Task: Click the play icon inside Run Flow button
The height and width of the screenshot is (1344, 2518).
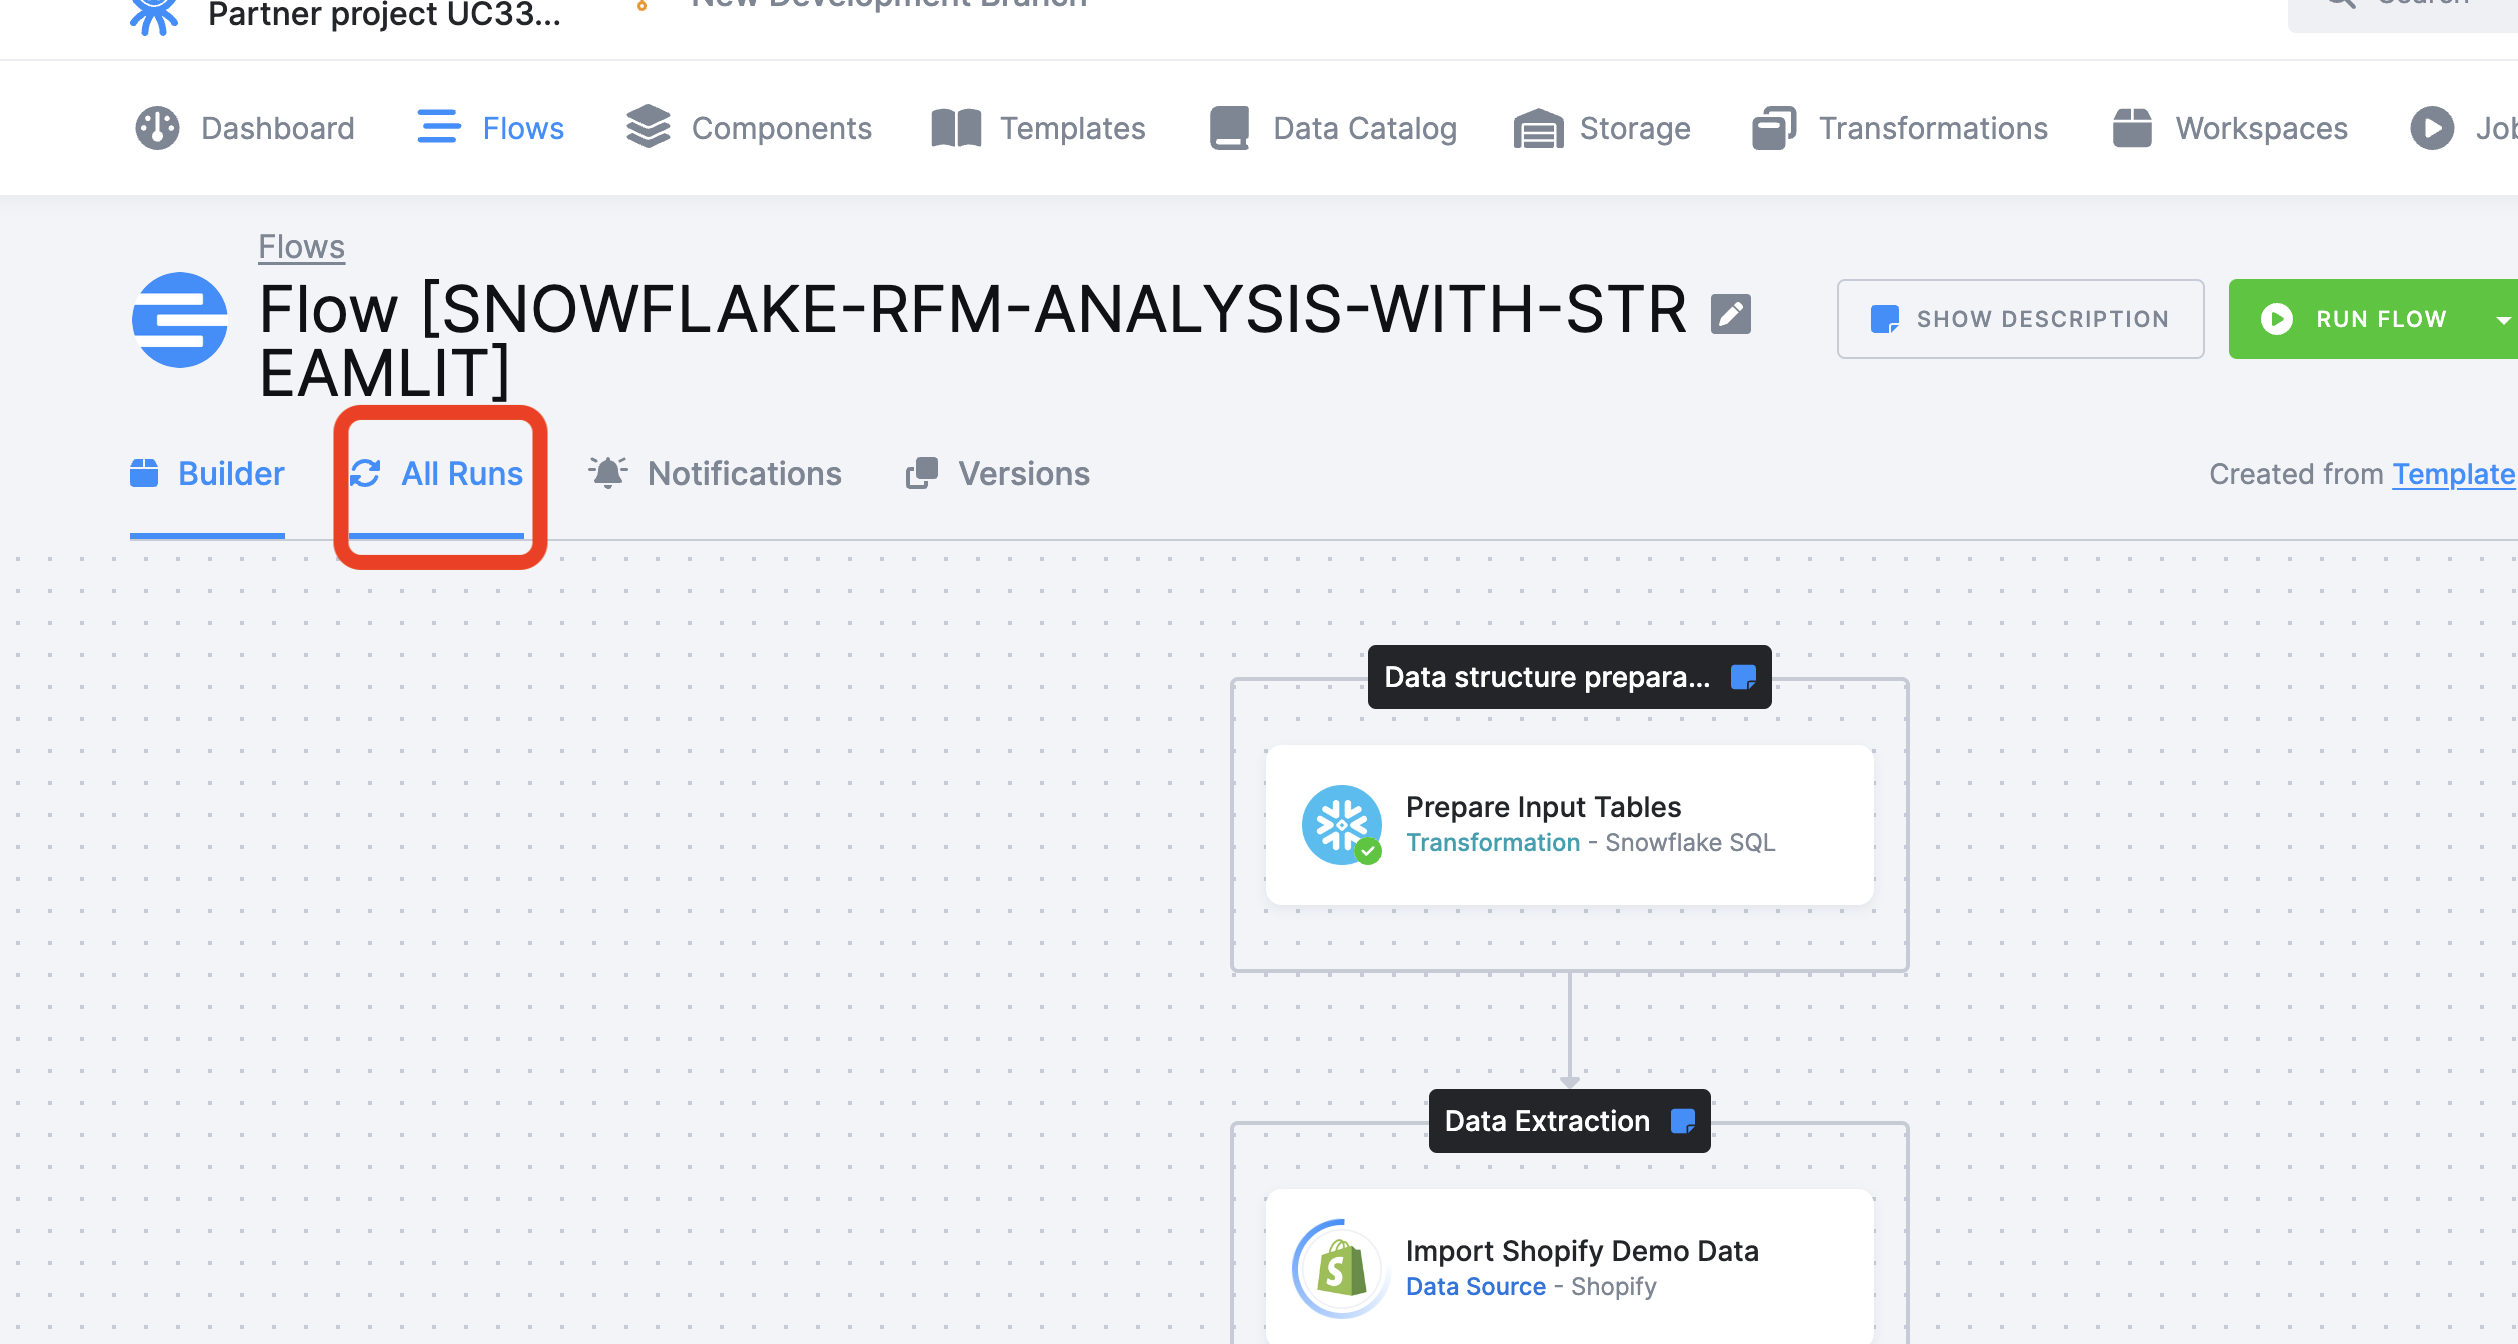Action: tap(2277, 319)
